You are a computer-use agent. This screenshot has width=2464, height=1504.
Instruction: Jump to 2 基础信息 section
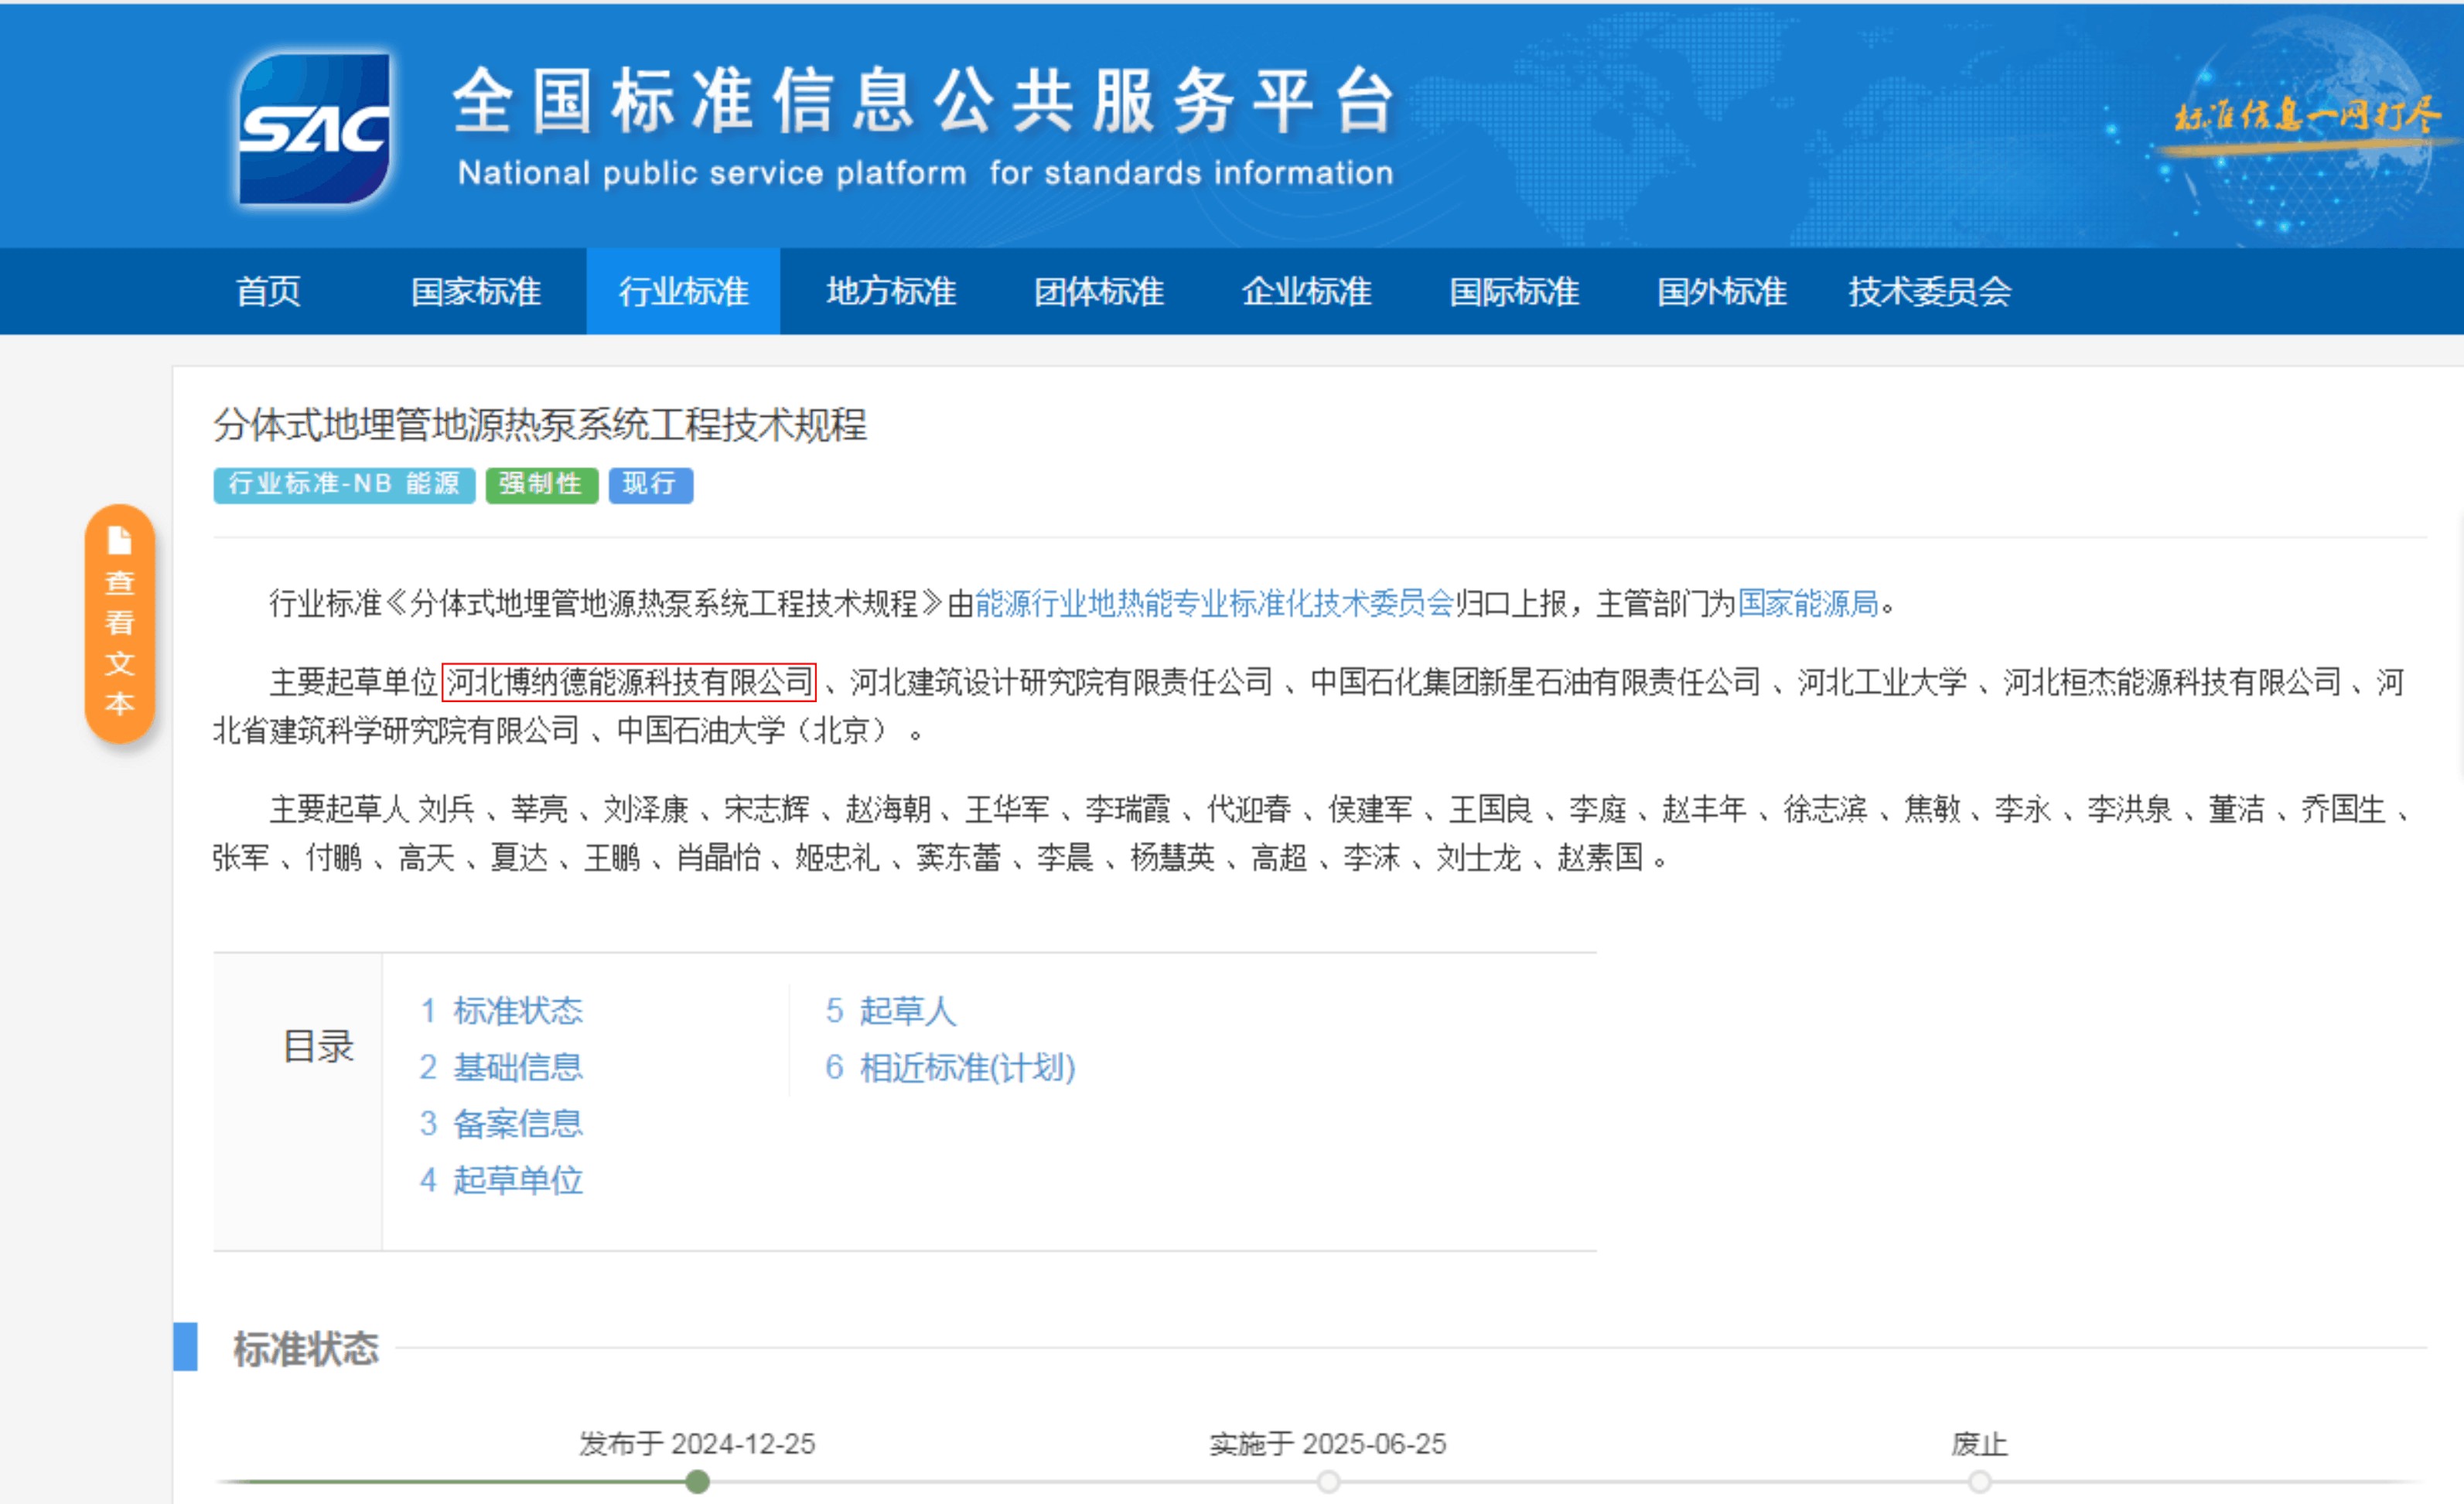tap(501, 1067)
